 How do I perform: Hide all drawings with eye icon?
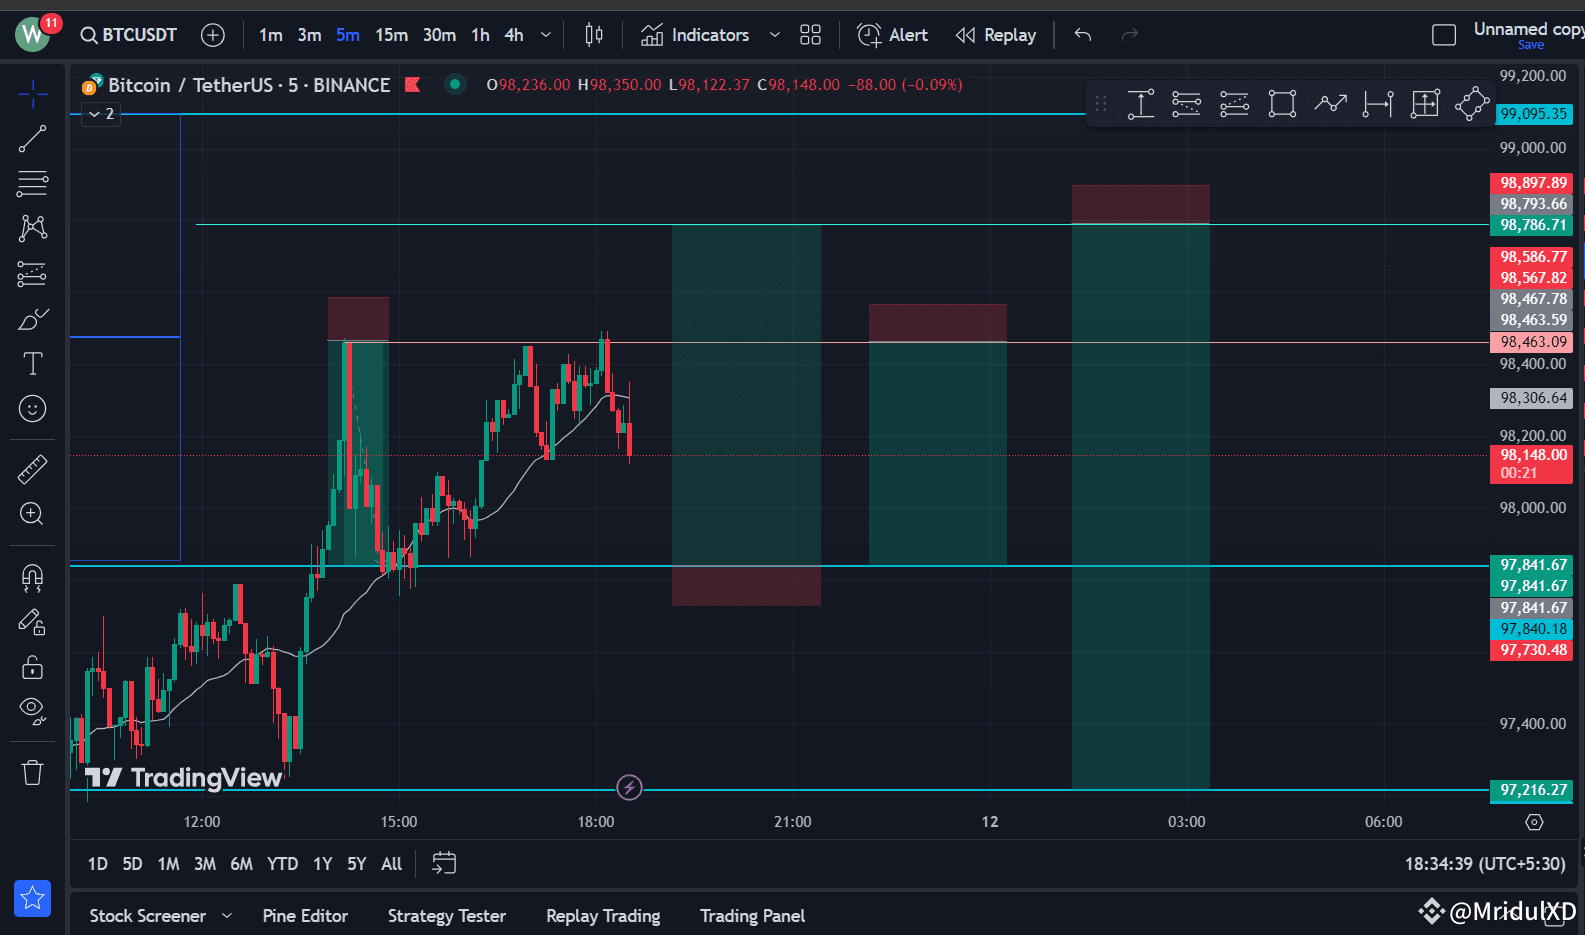[x=32, y=712]
